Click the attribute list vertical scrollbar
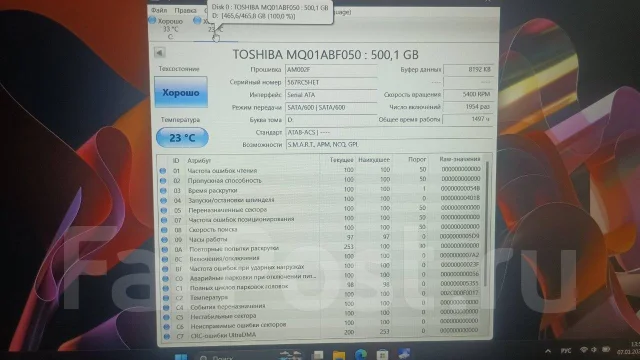This screenshot has width=640, height=360. (486, 223)
